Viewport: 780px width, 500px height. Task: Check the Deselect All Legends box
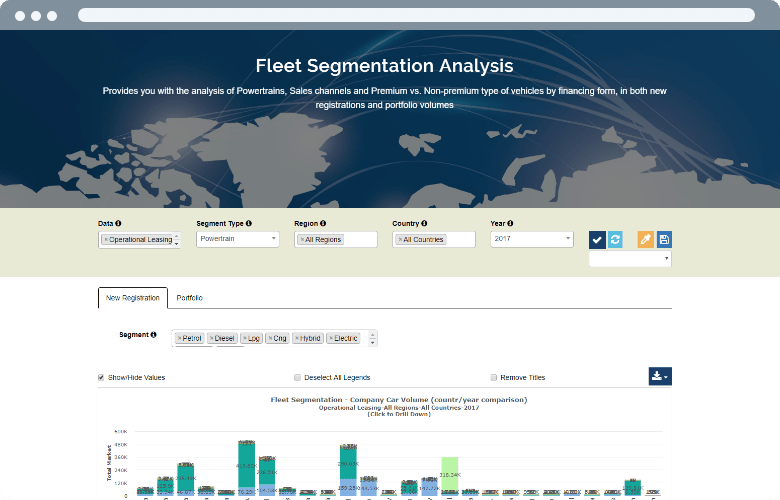tap(297, 378)
